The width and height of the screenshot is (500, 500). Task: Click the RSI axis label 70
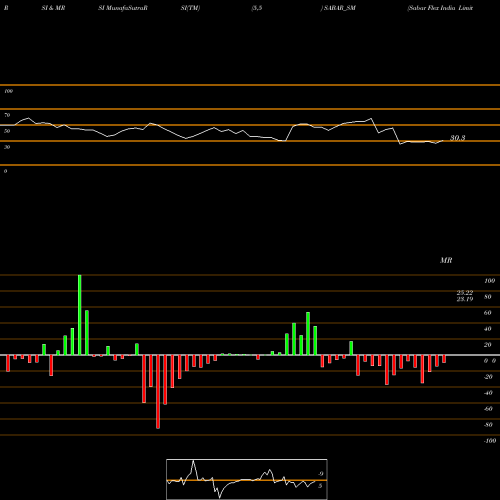[7, 115]
